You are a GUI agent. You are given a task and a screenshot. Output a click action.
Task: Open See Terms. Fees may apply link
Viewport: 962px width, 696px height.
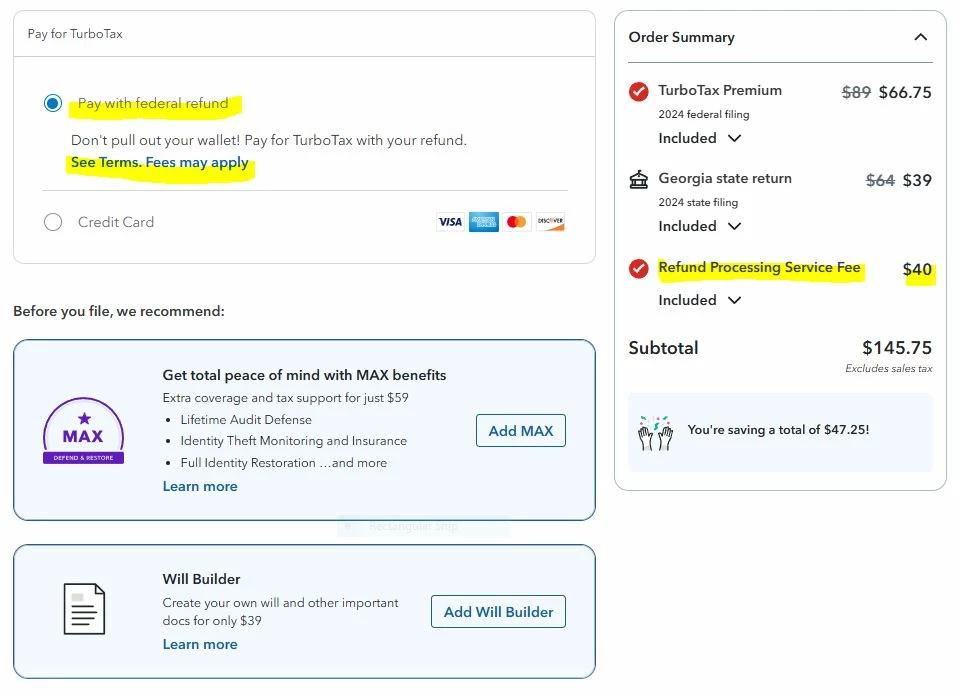point(160,163)
